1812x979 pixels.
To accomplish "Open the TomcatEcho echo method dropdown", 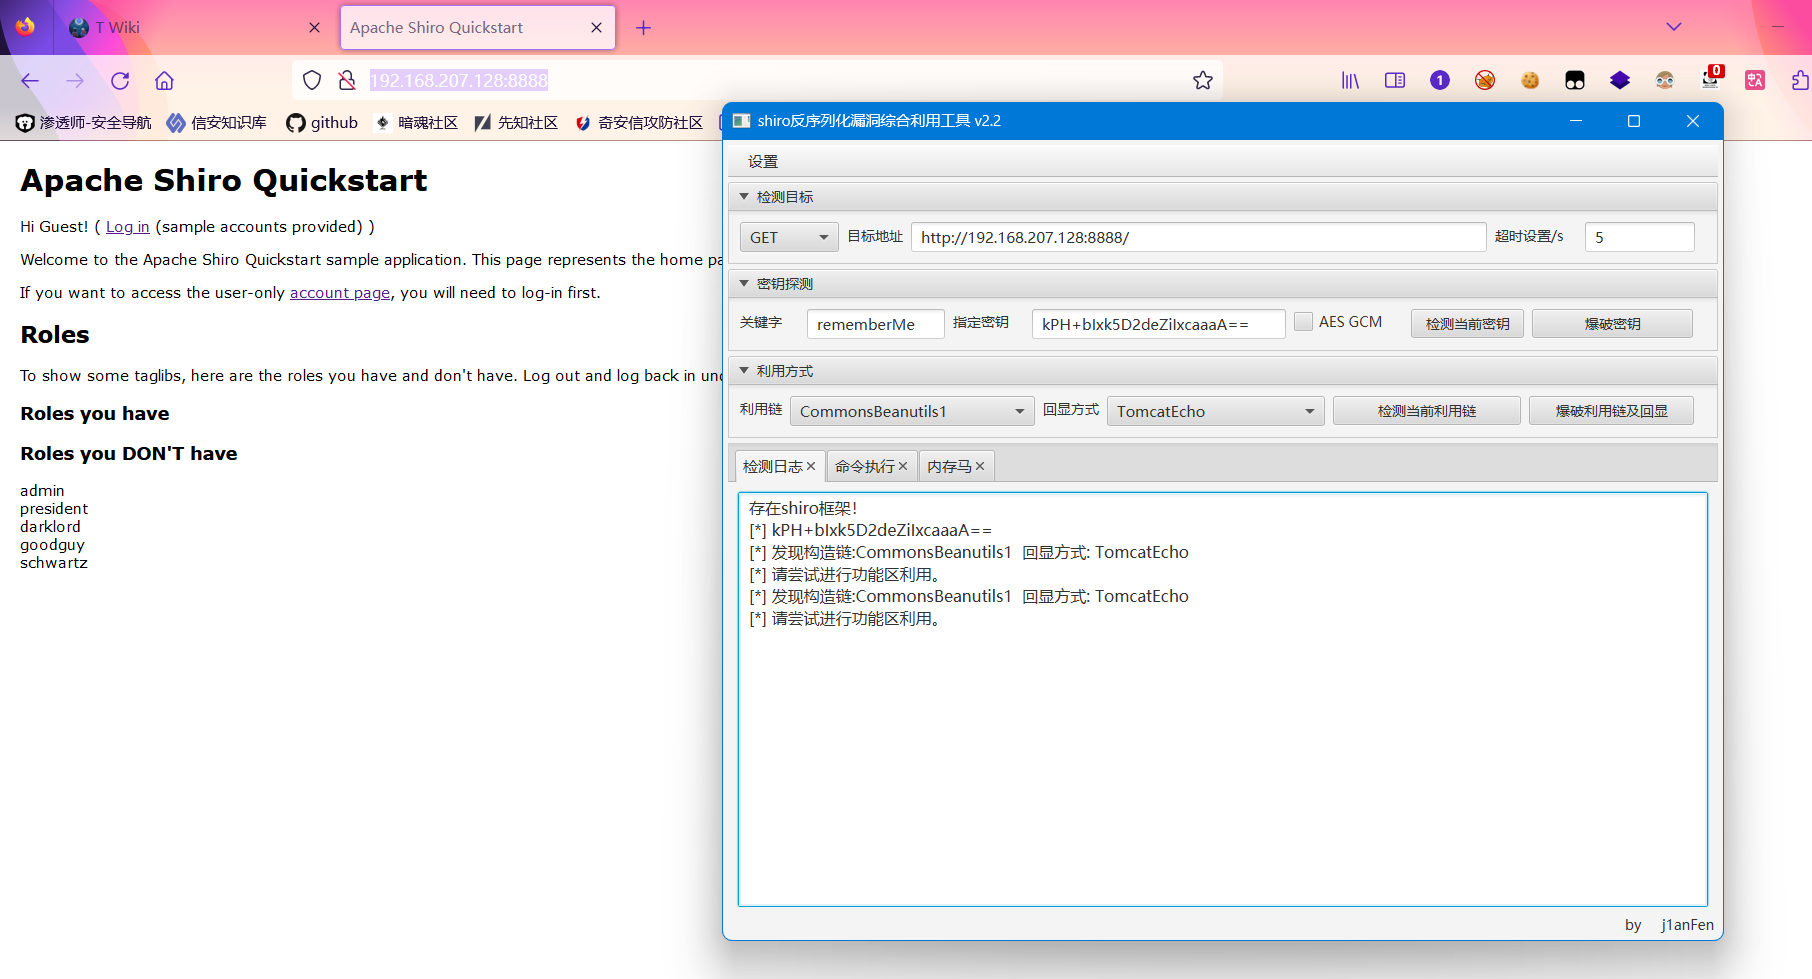I will click(1215, 412).
